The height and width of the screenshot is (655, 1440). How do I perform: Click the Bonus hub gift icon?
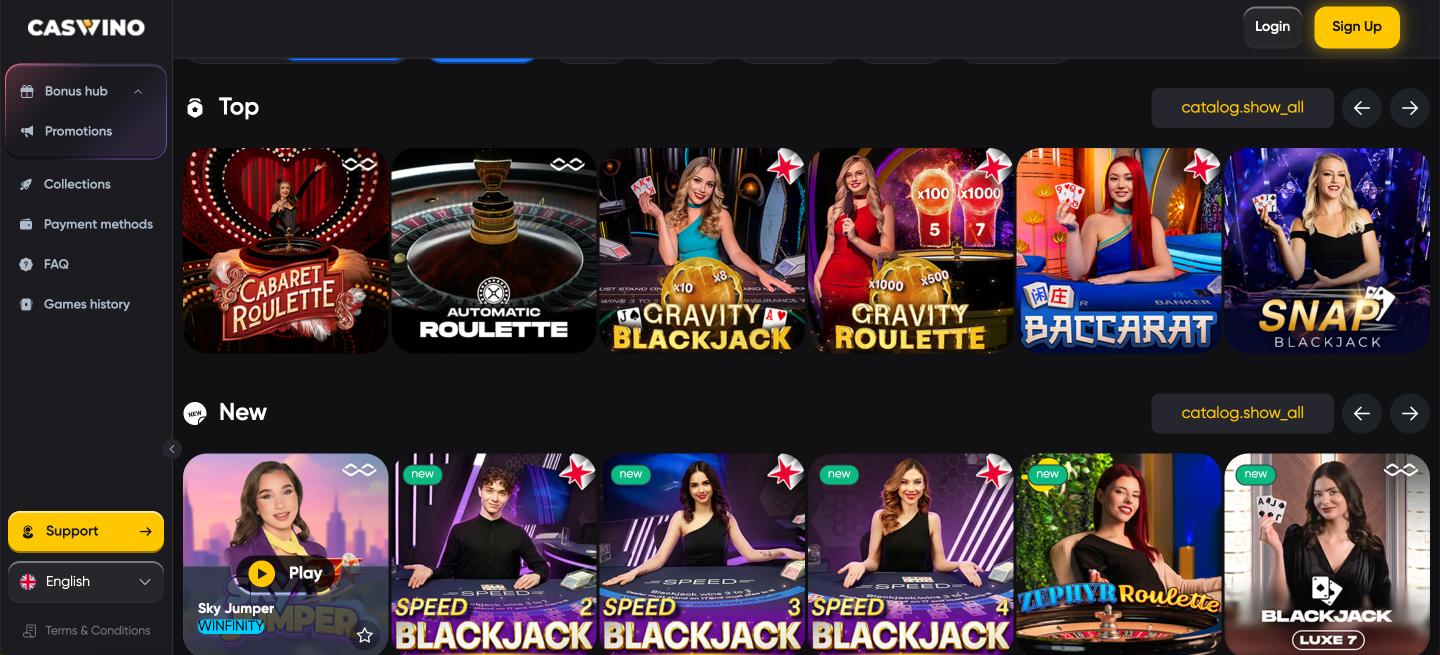point(27,91)
